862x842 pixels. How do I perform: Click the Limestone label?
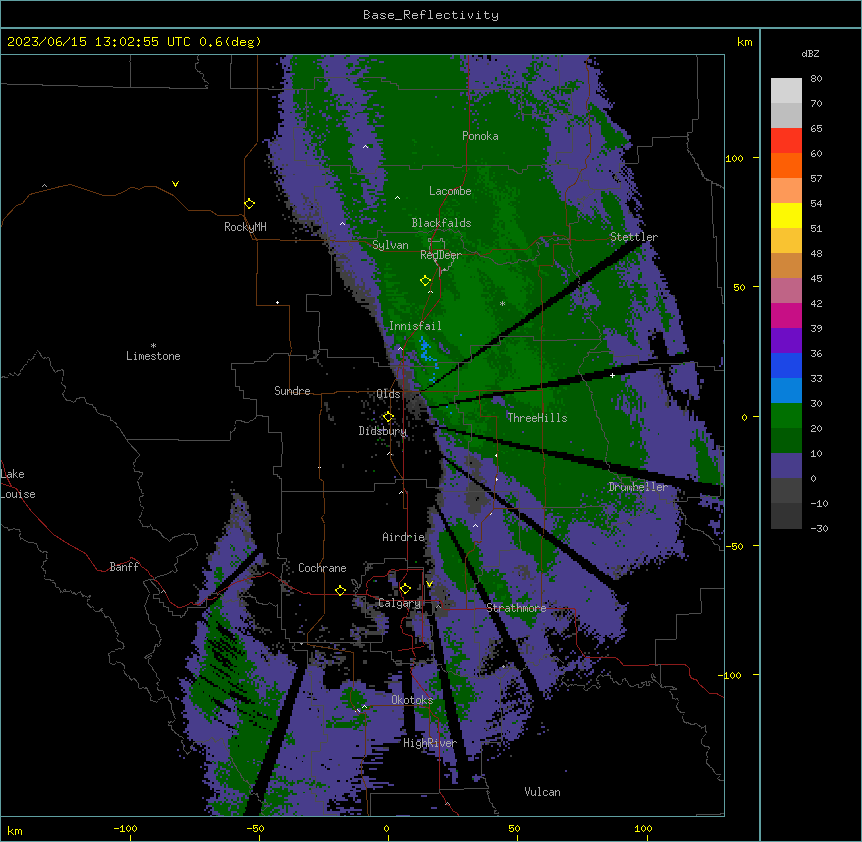coord(153,356)
